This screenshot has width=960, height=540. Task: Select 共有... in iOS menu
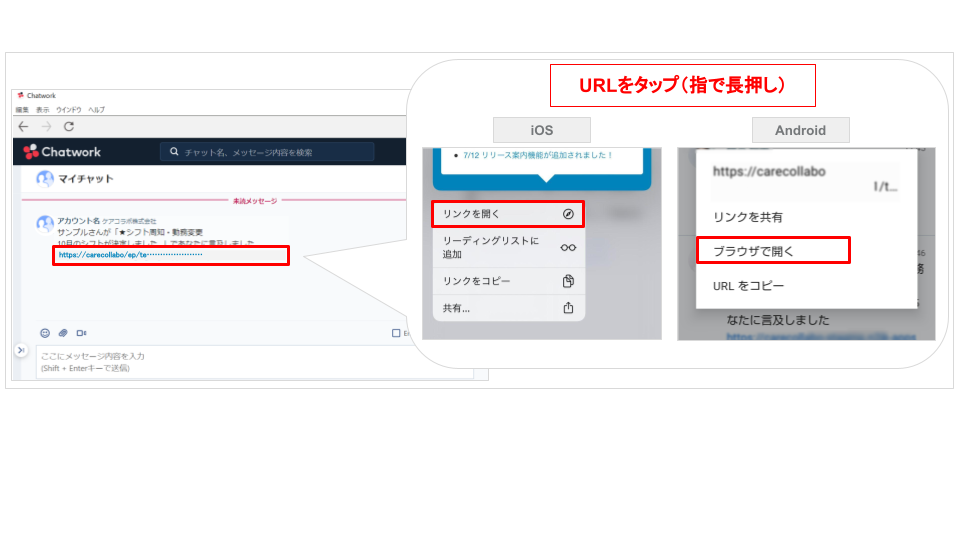point(508,308)
